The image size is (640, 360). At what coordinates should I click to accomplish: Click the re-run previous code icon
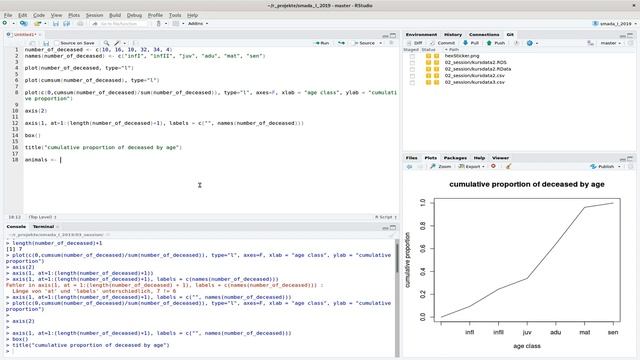(341, 43)
